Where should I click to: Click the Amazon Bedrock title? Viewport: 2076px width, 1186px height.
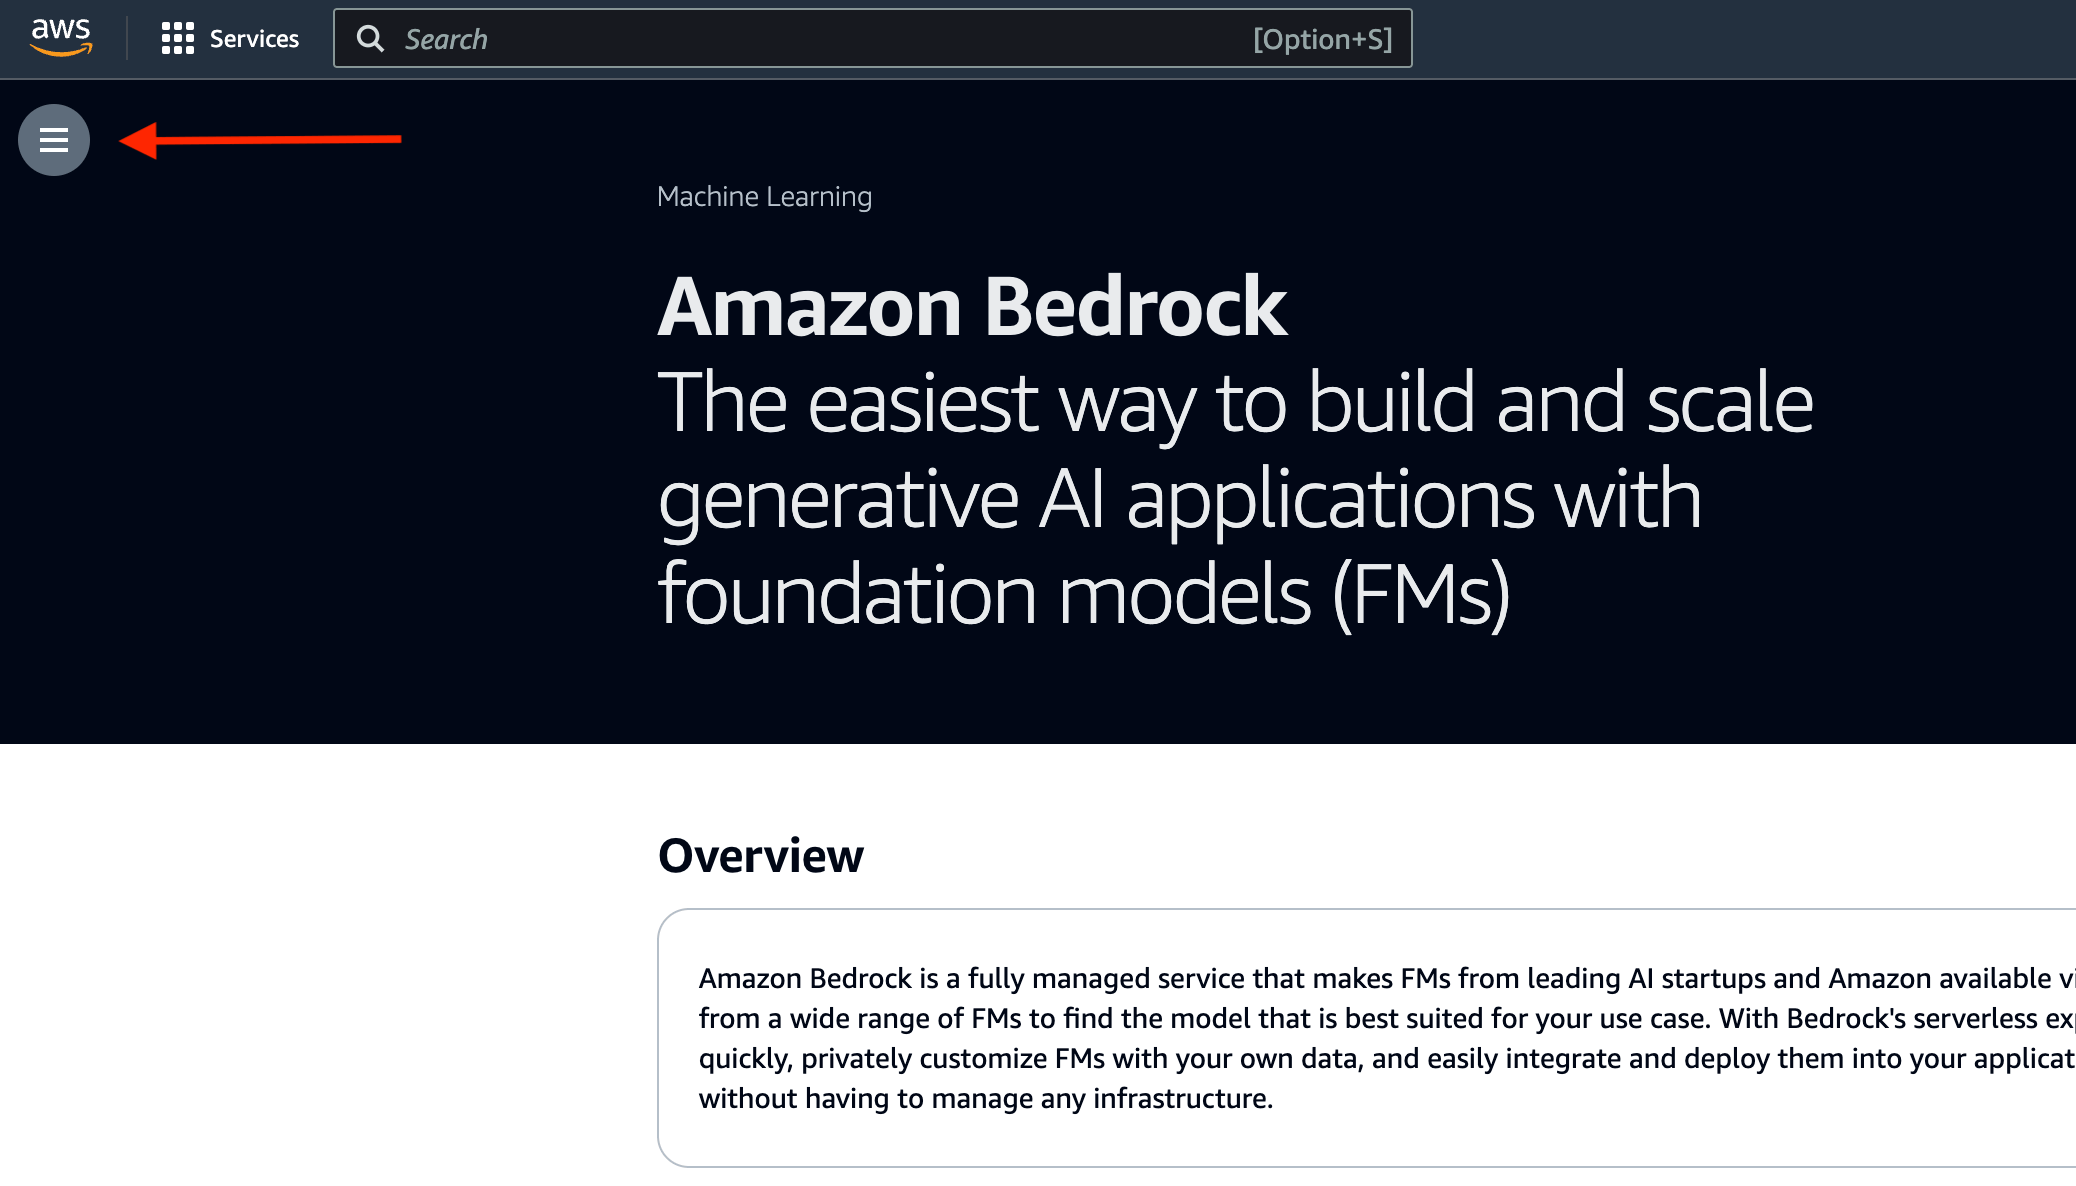972,307
